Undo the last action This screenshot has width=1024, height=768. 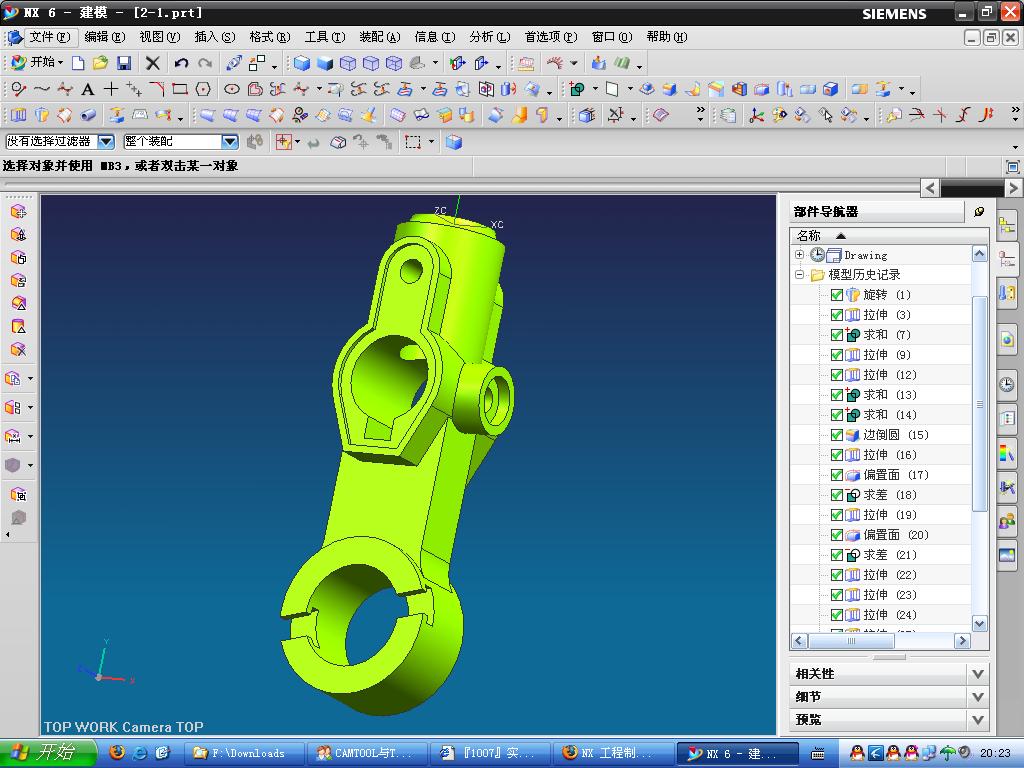point(181,63)
